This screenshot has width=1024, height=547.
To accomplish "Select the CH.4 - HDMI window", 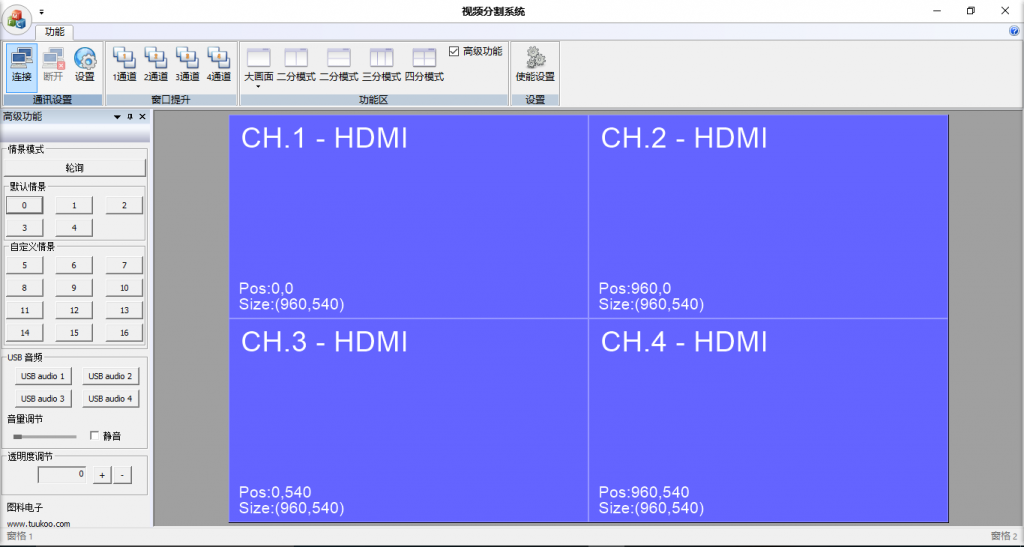I will [768, 420].
